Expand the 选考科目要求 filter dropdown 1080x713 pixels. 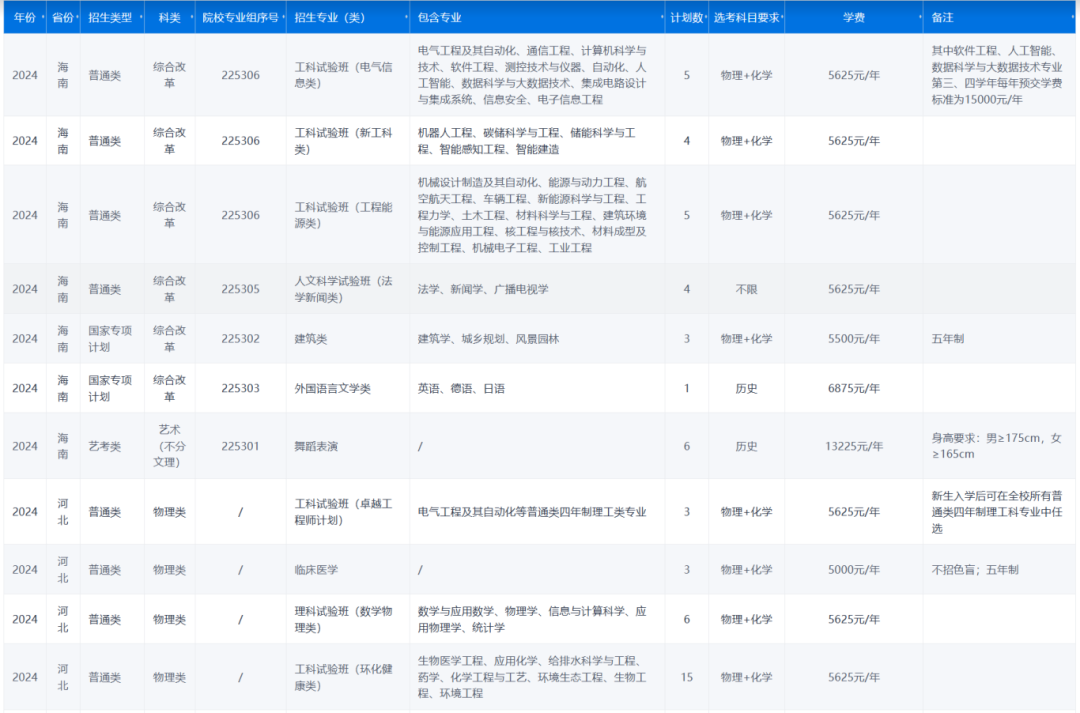point(782,17)
